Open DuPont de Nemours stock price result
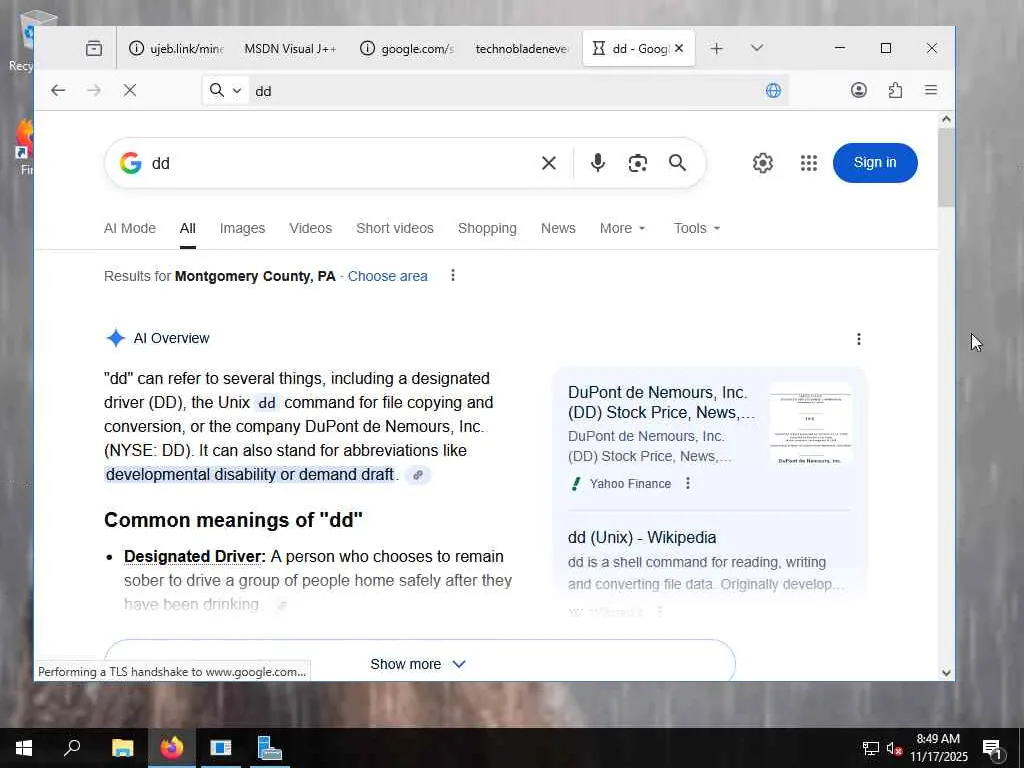This screenshot has width=1024, height=768. 661,402
